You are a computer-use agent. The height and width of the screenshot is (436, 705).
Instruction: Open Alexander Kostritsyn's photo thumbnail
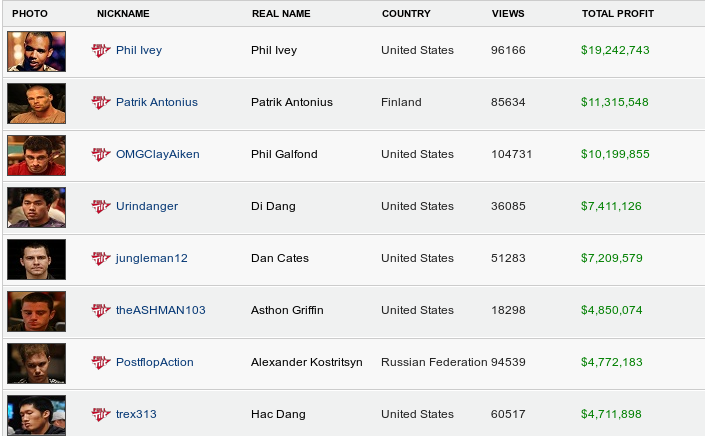coord(36,363)
